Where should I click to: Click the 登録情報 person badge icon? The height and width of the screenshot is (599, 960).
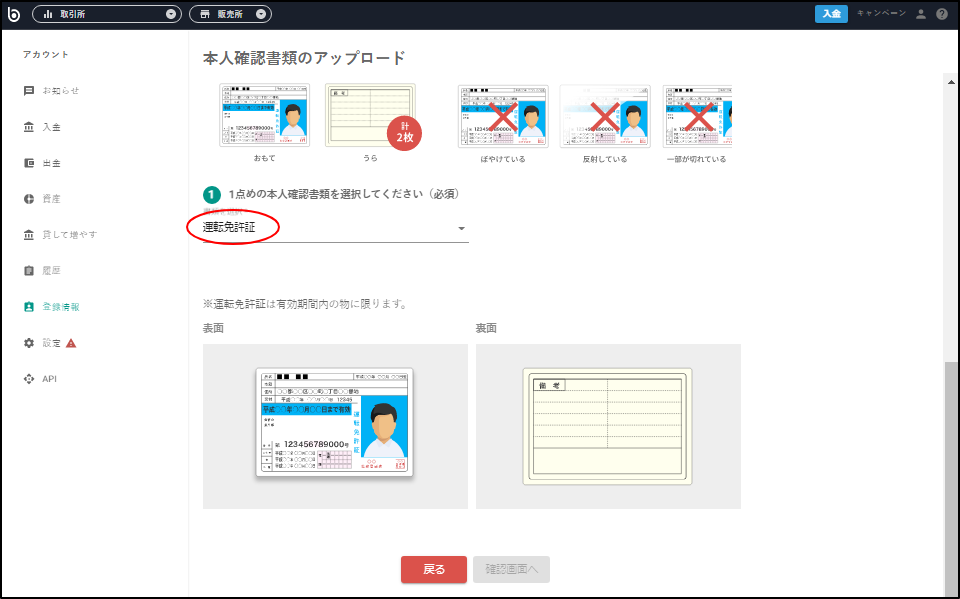coord(29,307)
